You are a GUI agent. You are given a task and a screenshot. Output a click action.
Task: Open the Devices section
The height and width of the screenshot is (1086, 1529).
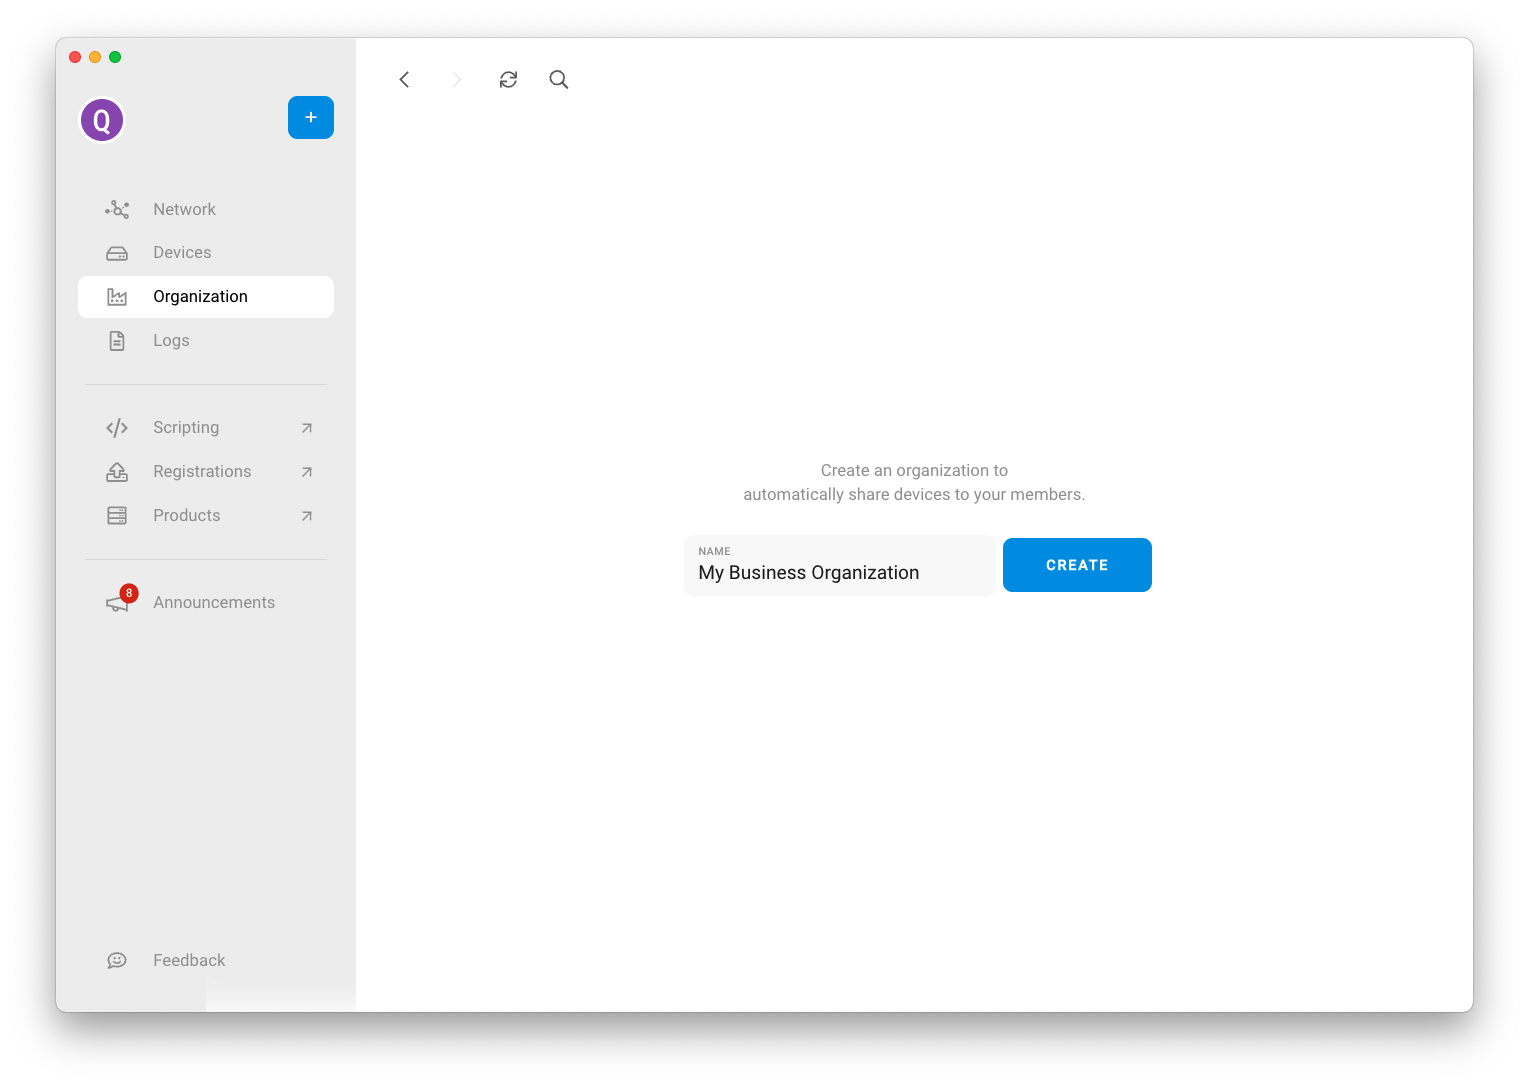pyautogui.click(x=206, y=253)
